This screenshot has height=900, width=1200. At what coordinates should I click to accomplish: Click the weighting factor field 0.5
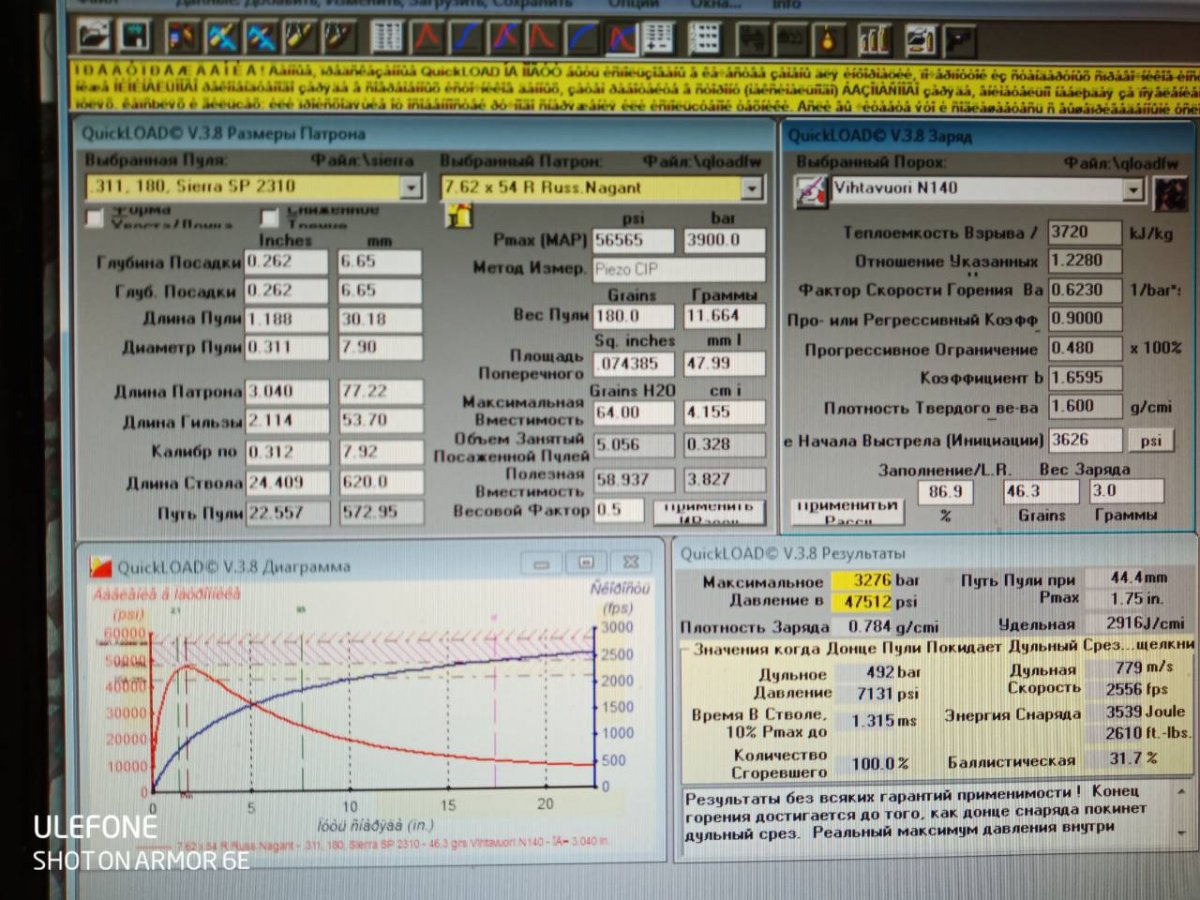click(618, 511)
